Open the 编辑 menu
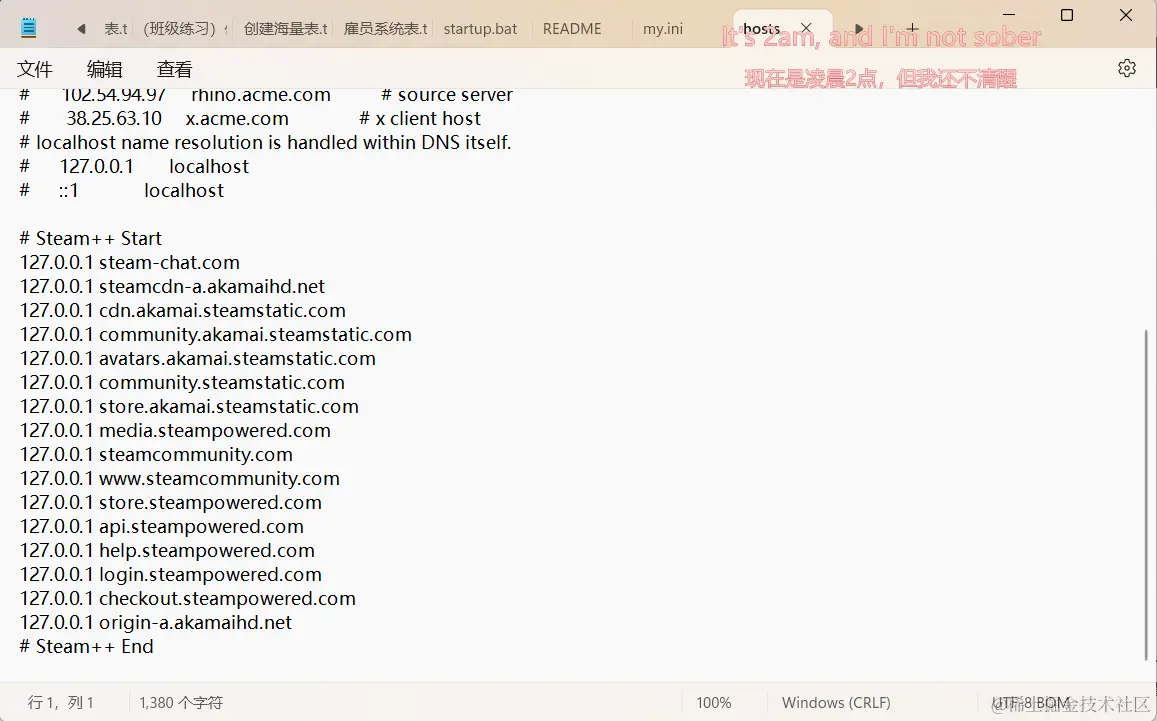Viewport: 1157px width, 721px height. tap(104, 69)
